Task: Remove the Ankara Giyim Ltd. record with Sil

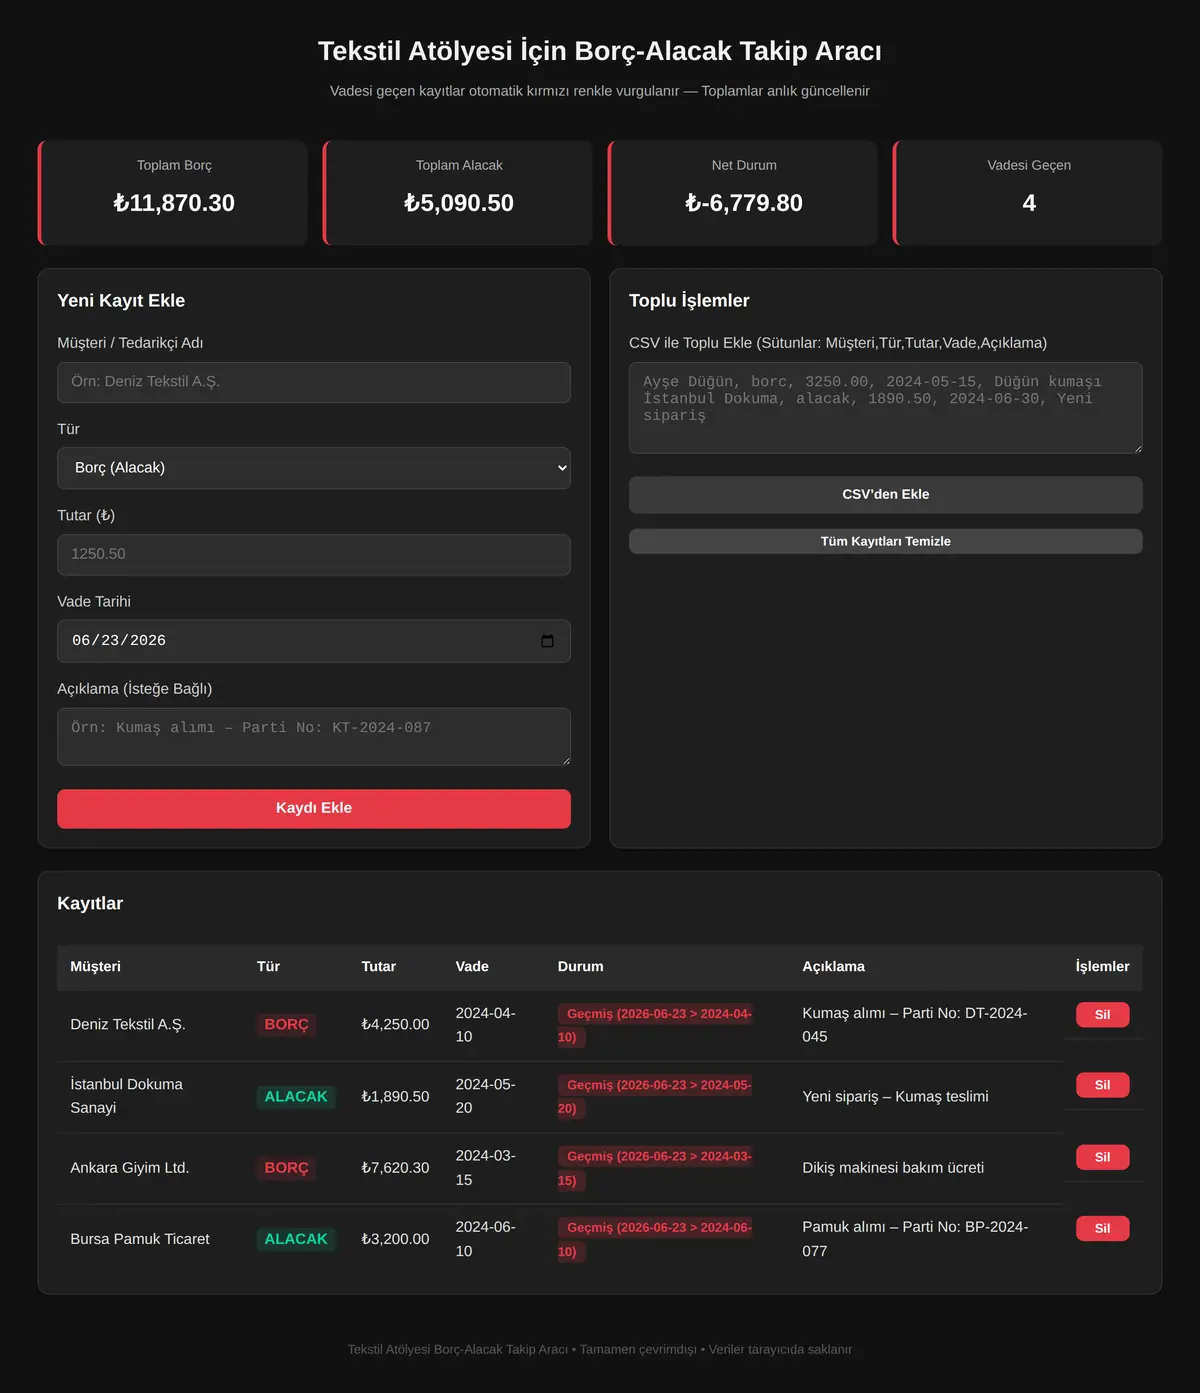Action: (x=1102, y=1157)
